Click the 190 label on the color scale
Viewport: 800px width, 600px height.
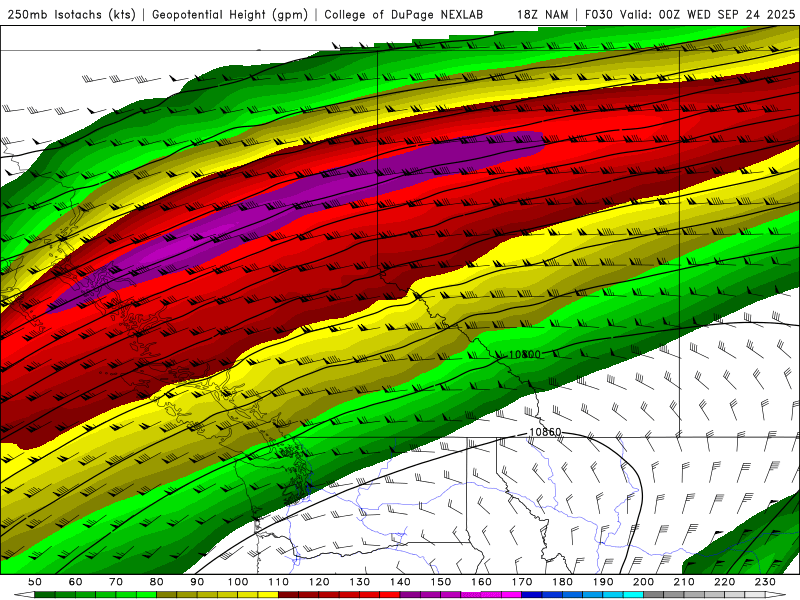coord(603,582)
